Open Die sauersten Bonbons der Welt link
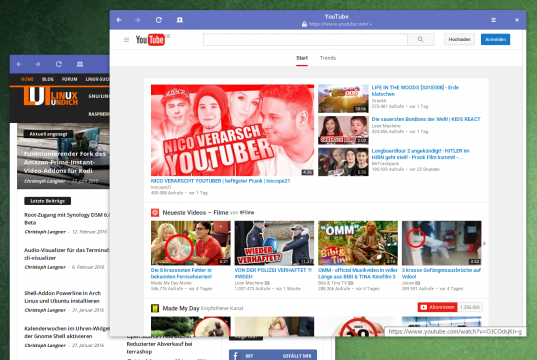This screenshot has width=537, height=360. (426, 119)
